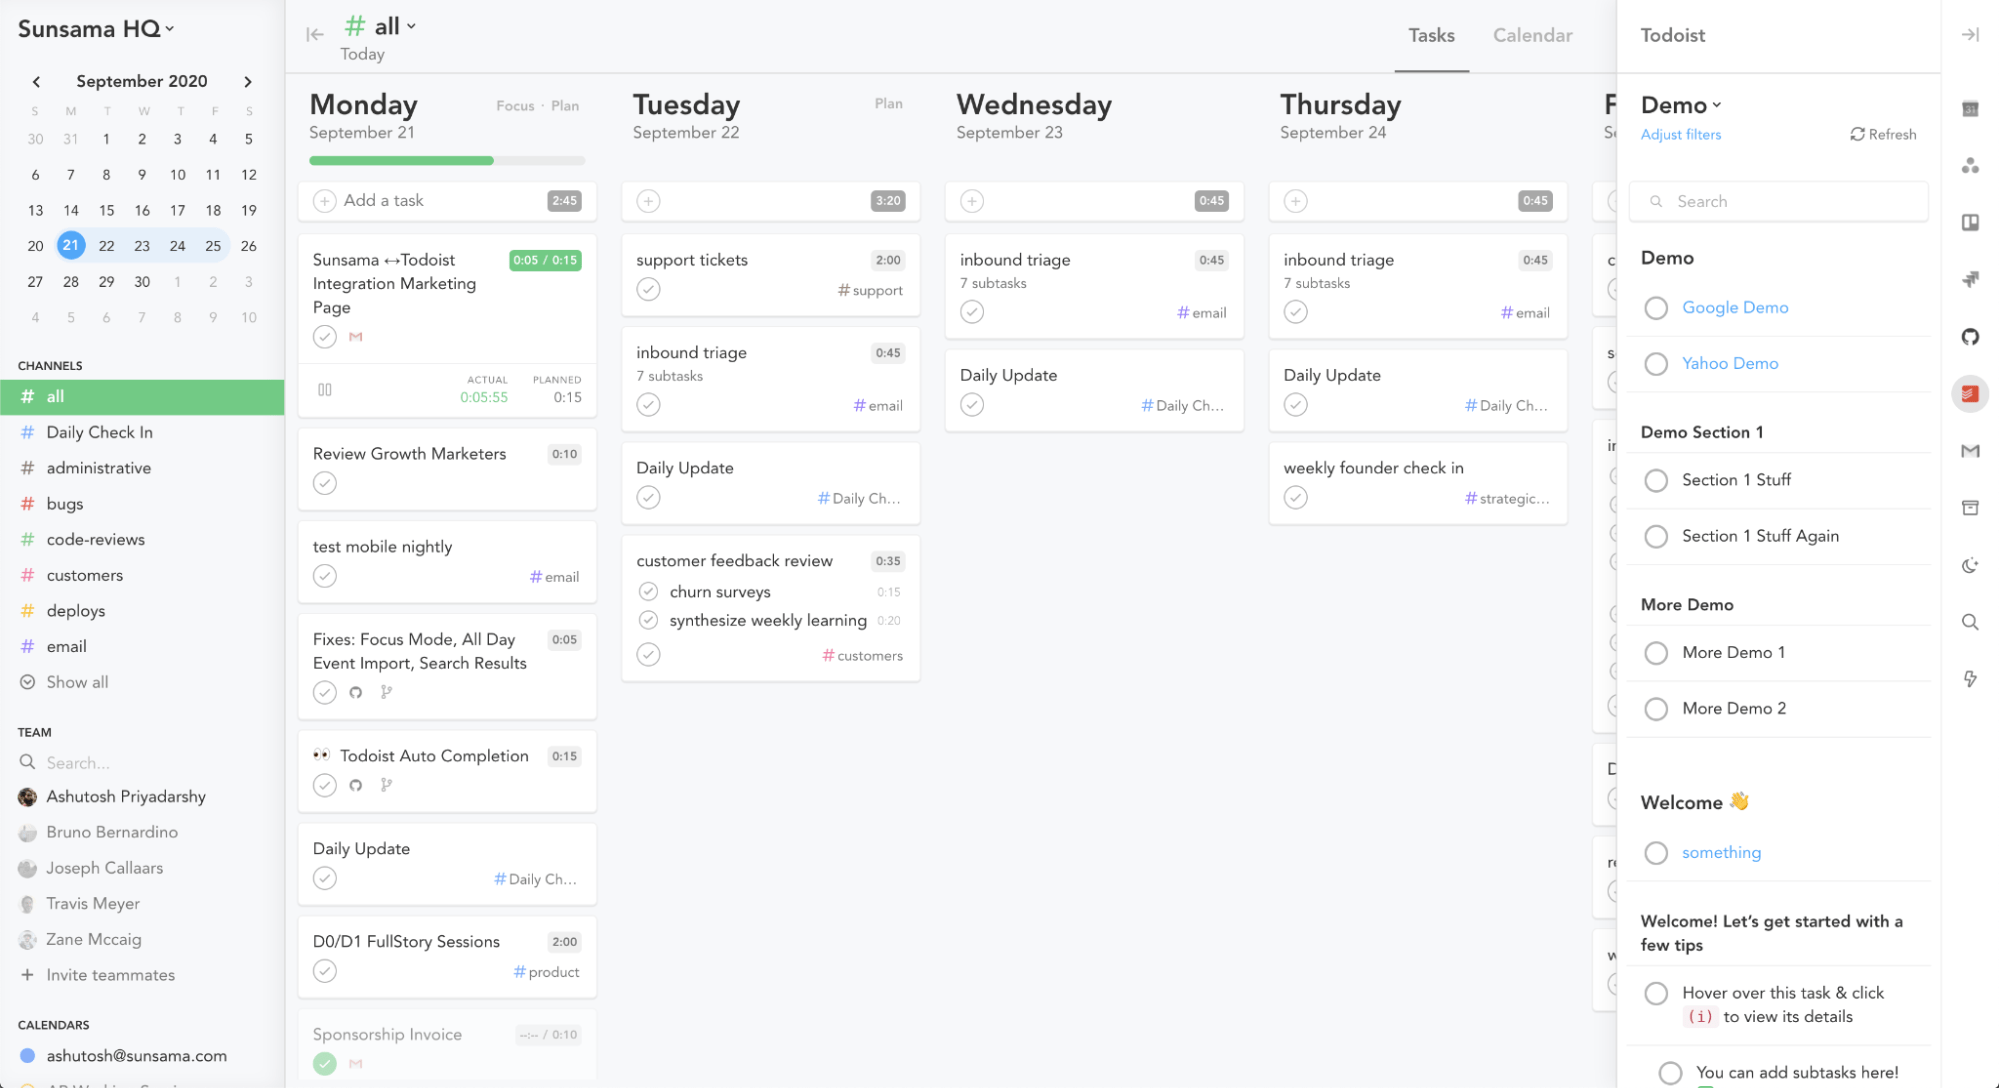Open the calendar integration icon
The image size is (1999, 1089).
[1971, 108]
